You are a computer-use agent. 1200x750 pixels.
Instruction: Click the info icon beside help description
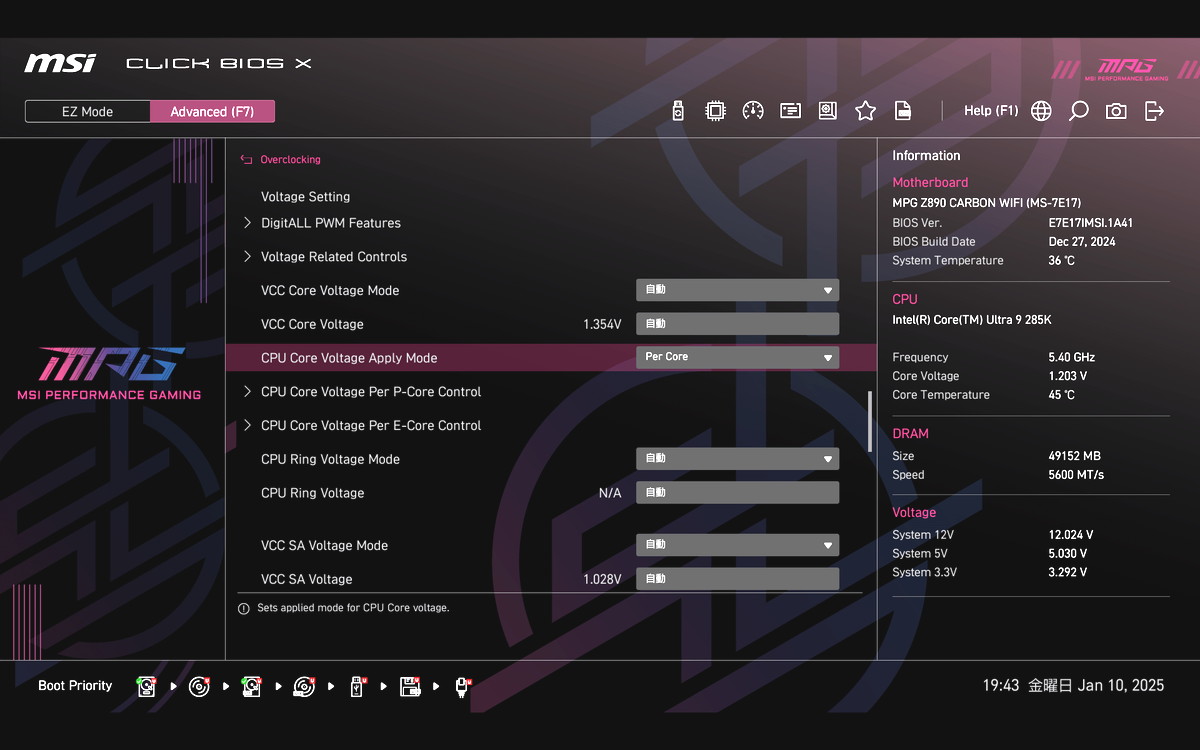point(243,608)
